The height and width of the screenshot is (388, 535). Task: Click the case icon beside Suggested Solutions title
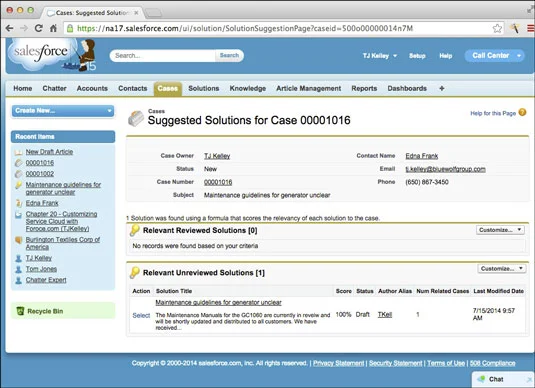[x=136, y=118]
